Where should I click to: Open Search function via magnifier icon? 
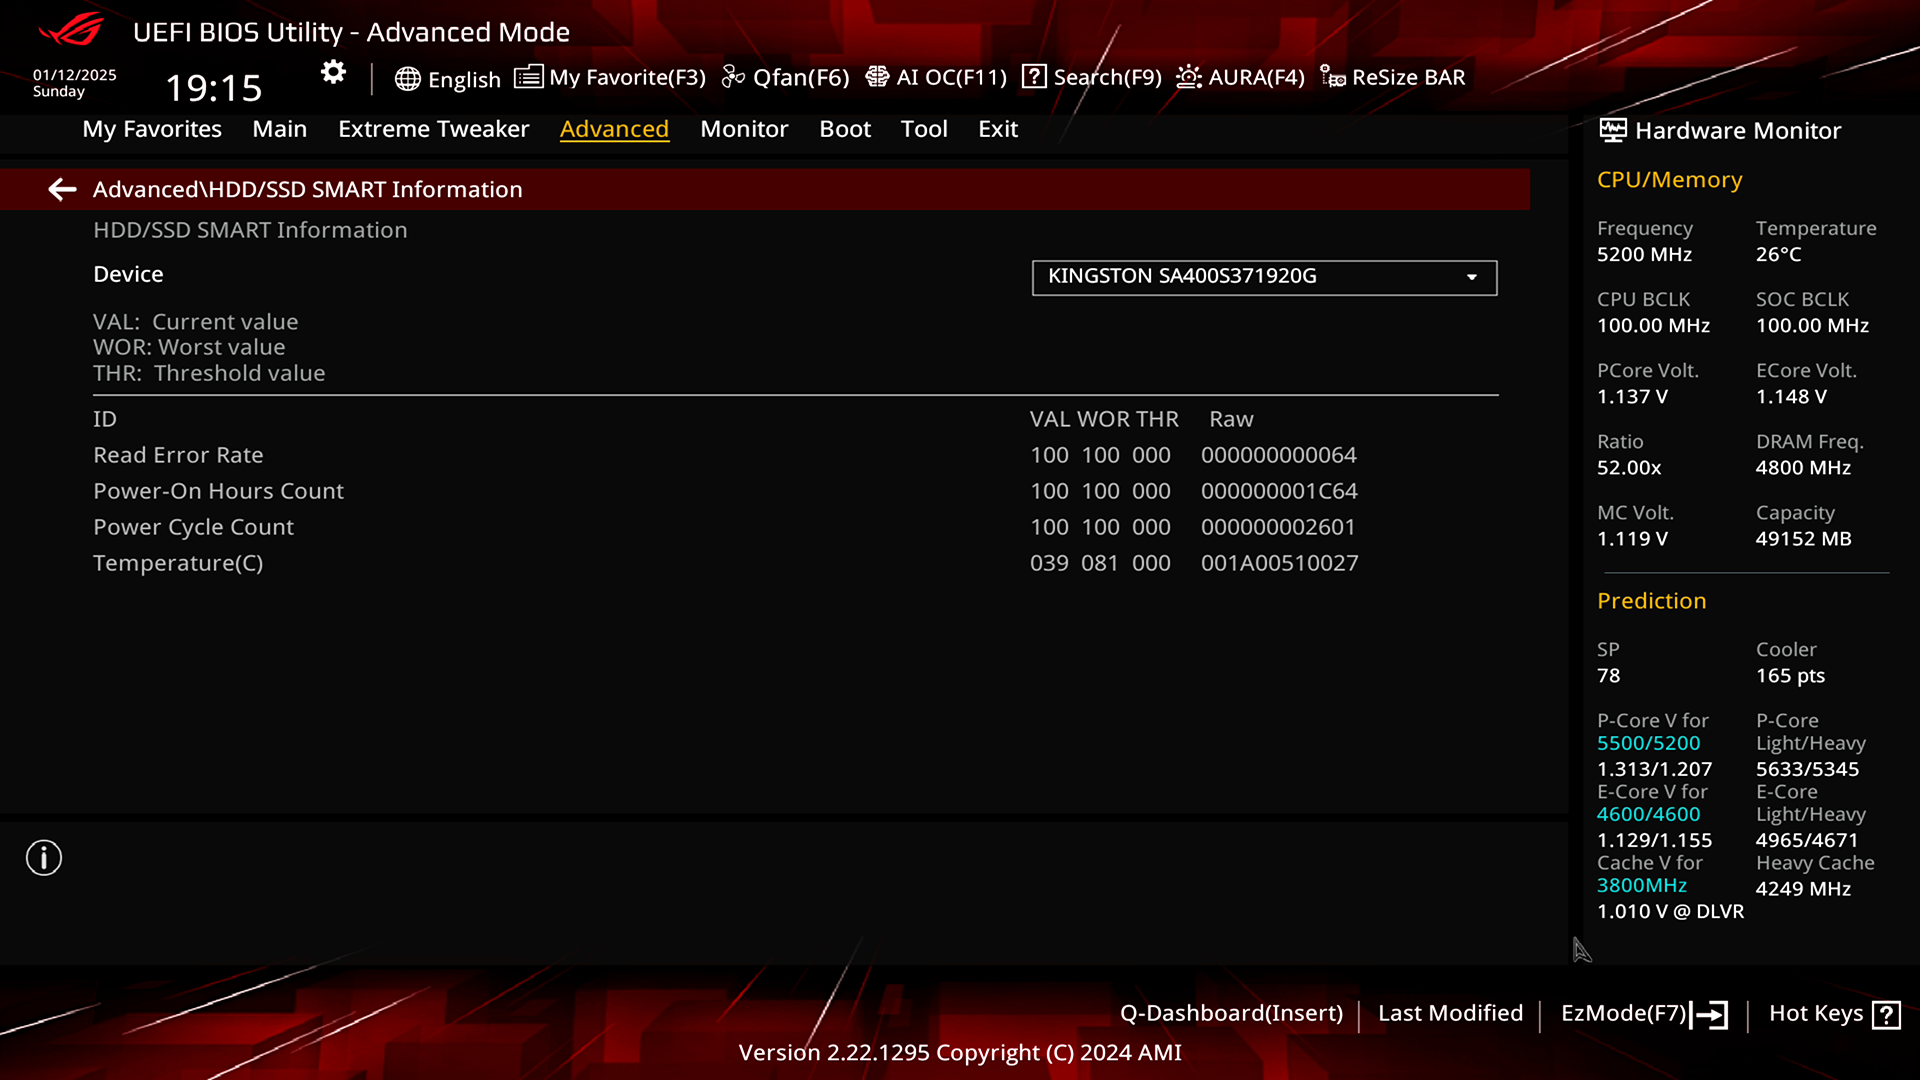(1033, 76)
